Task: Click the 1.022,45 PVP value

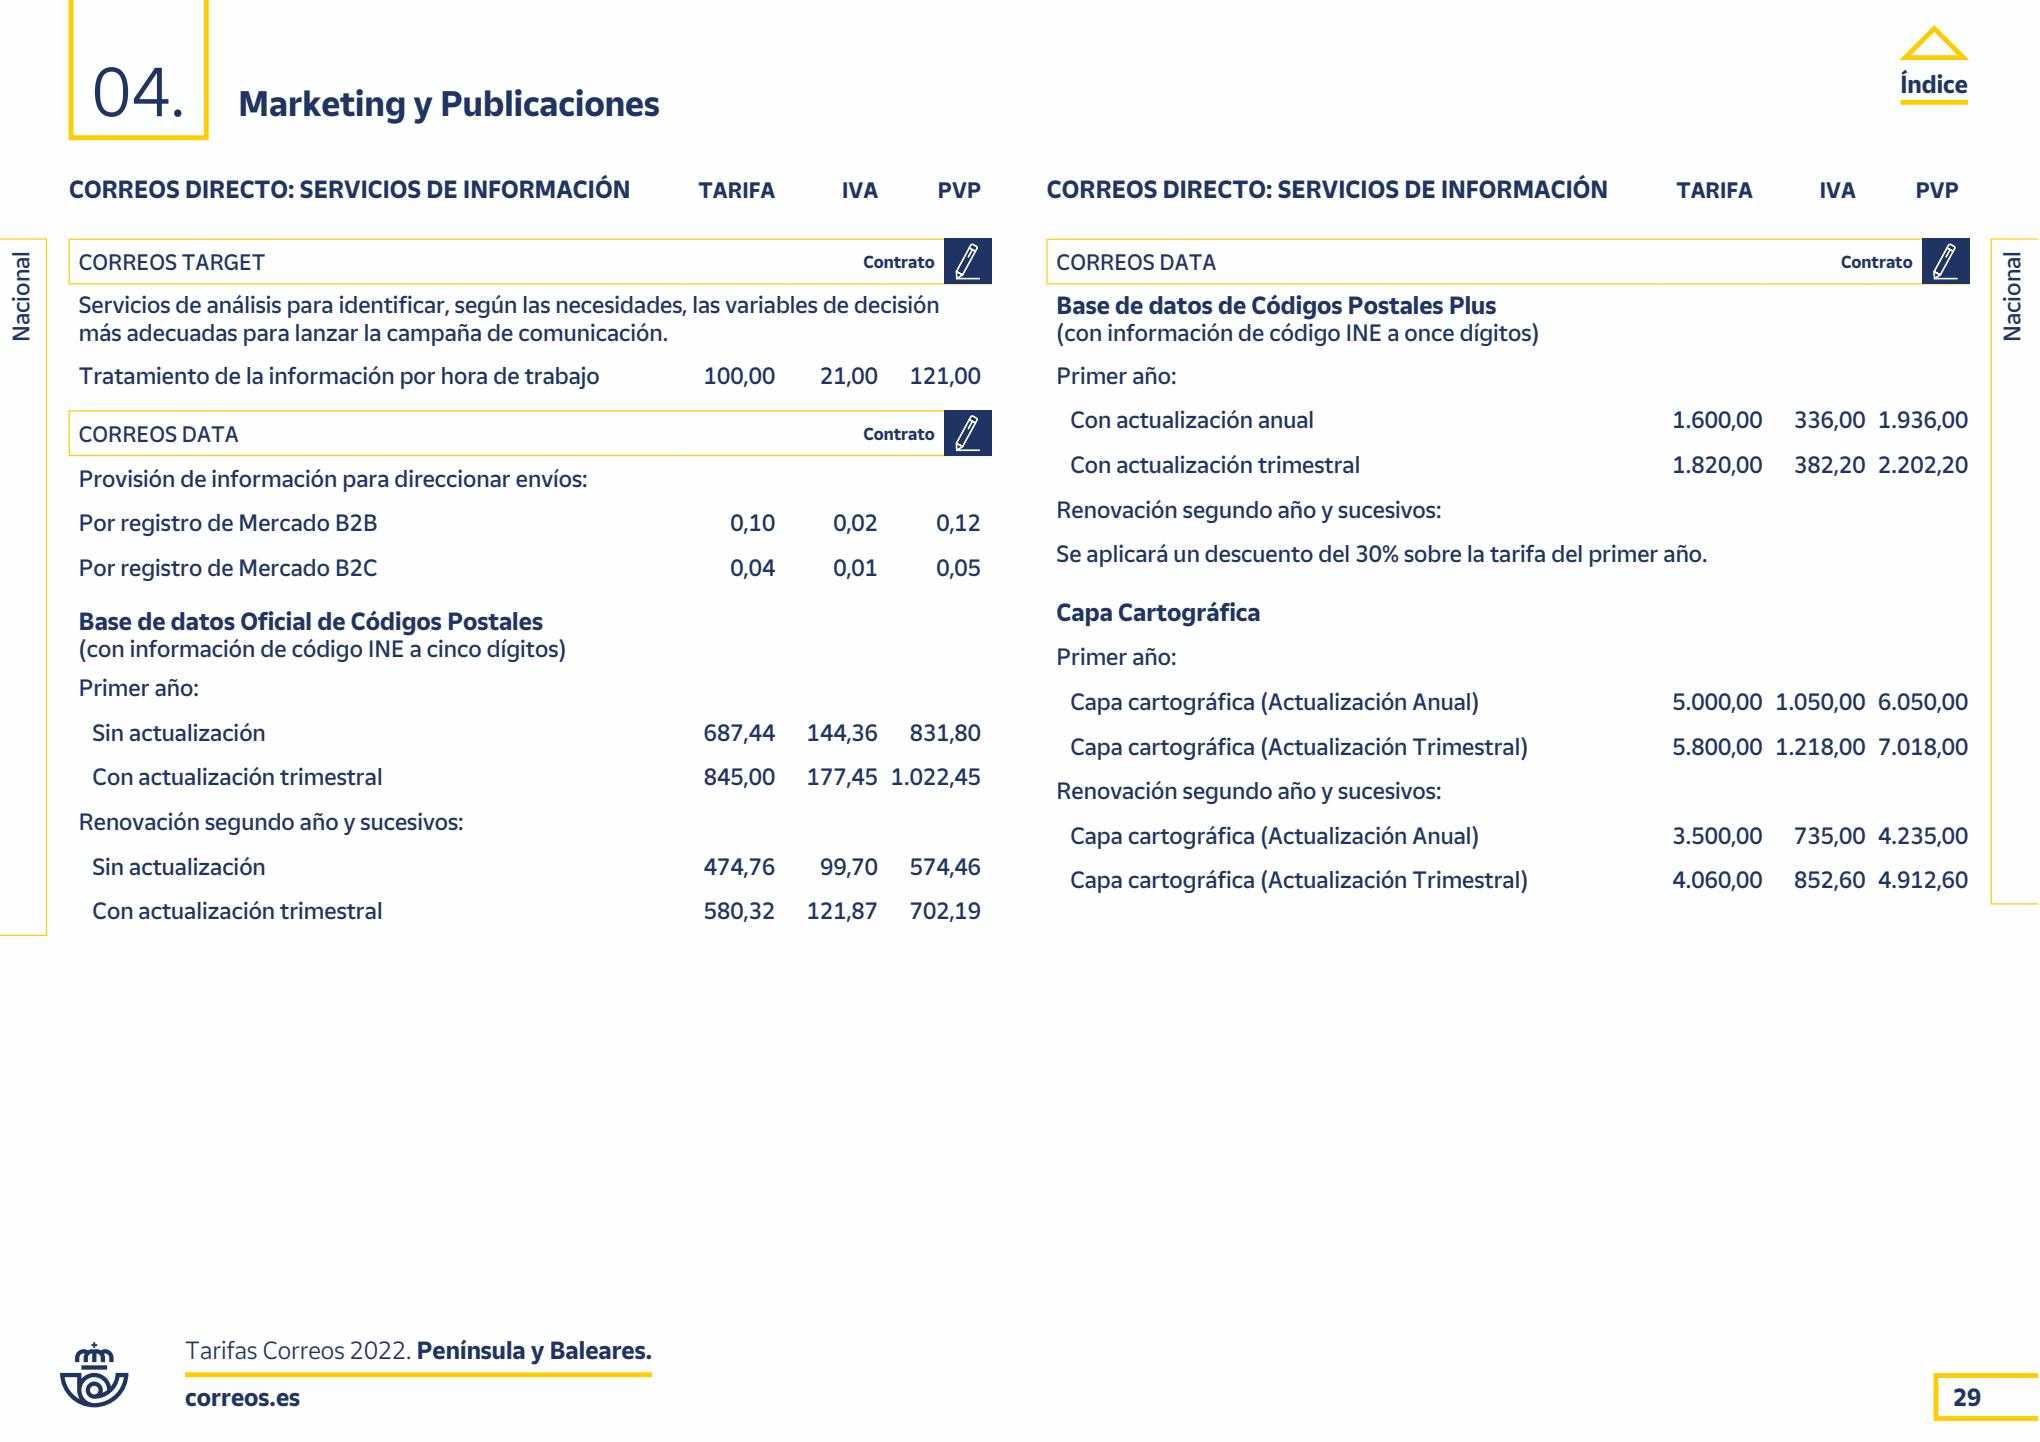Action: [x=935, y=777]
